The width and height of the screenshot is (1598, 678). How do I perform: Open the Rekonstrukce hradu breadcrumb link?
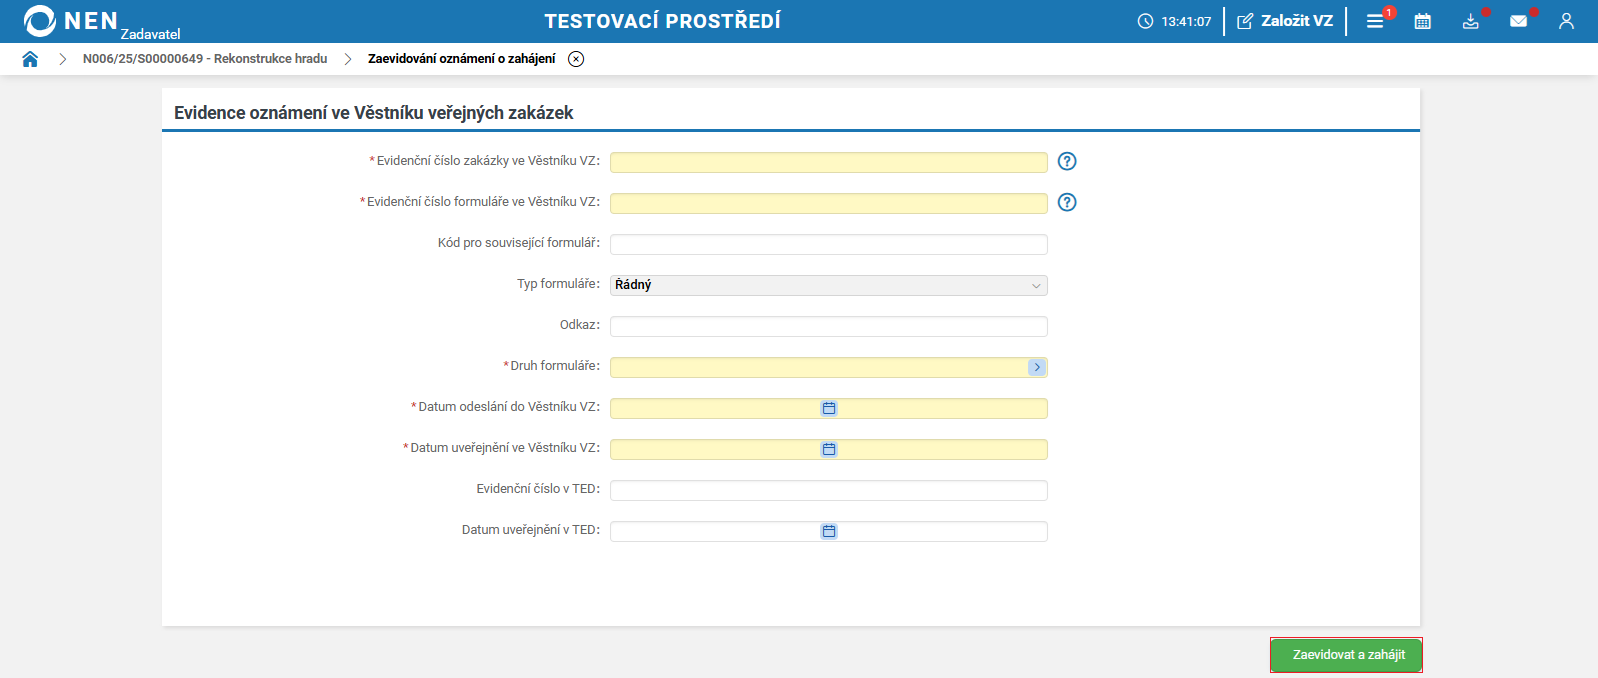(x=205, y=59)
